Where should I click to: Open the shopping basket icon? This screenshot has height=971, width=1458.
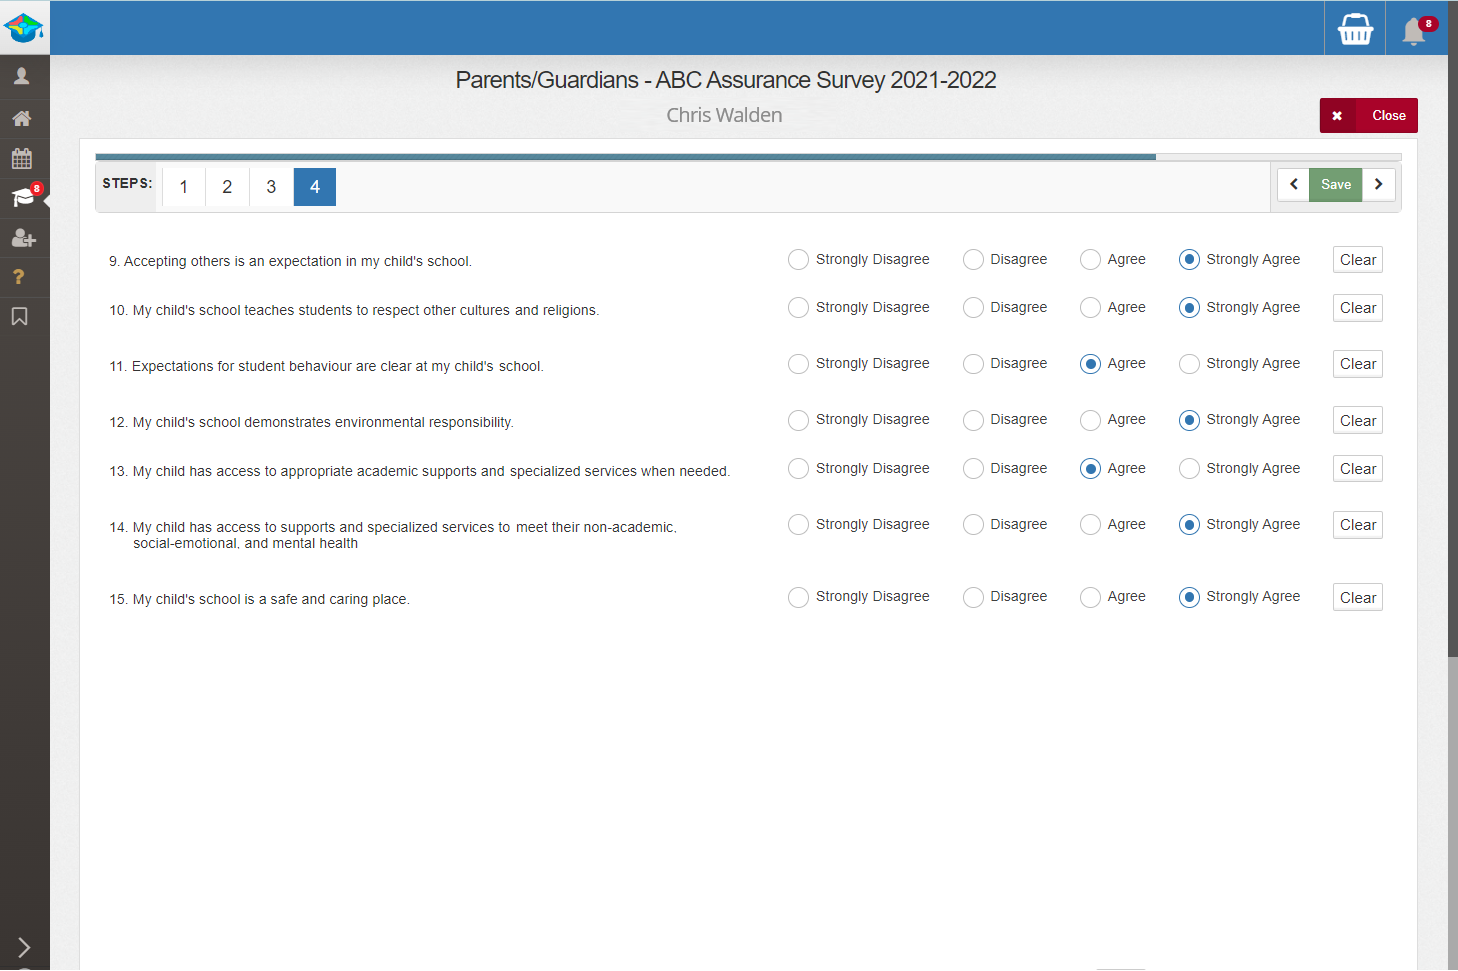[1355, 29]
